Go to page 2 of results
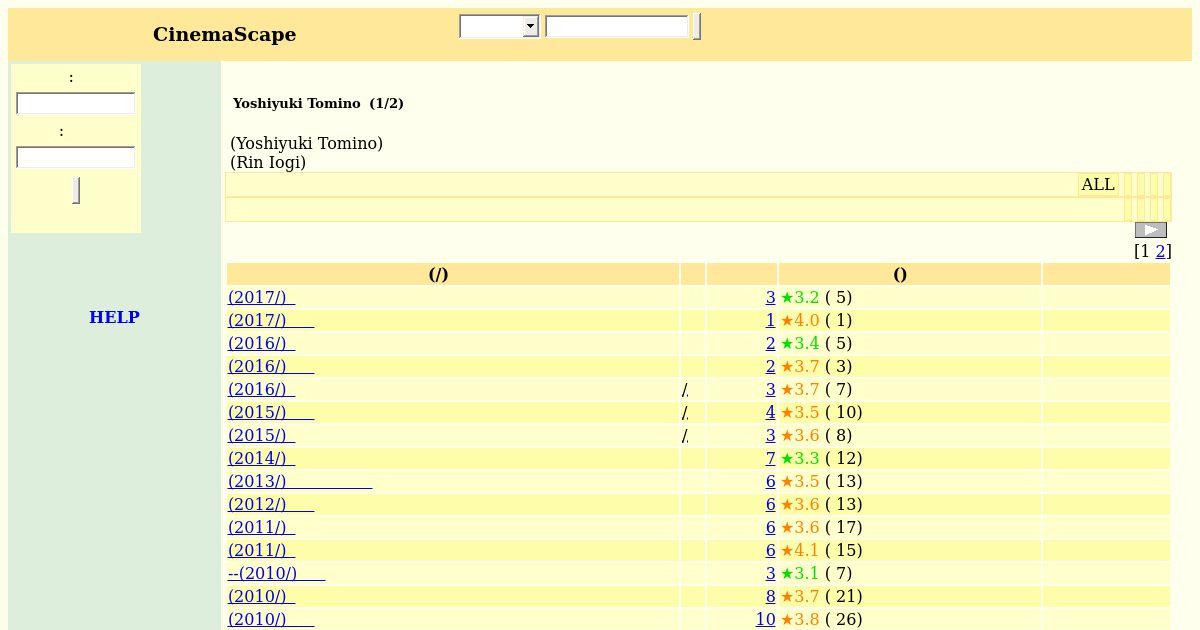Screen dimensions: 1200x630 coord(1160,251)
